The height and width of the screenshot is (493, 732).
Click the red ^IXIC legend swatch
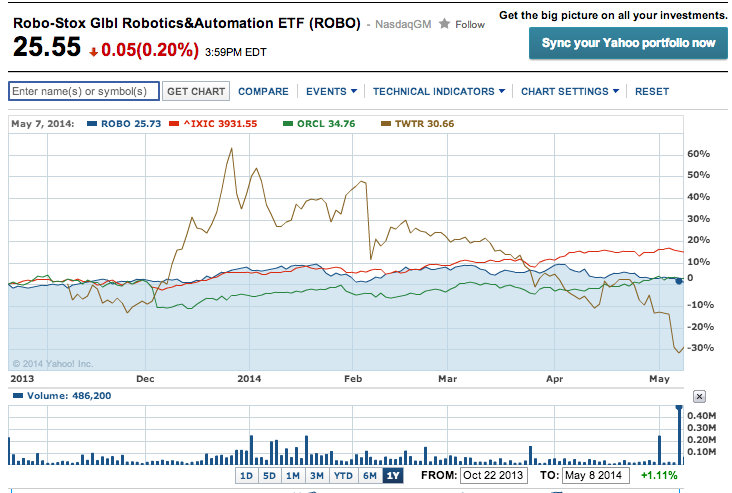(174, 124)
